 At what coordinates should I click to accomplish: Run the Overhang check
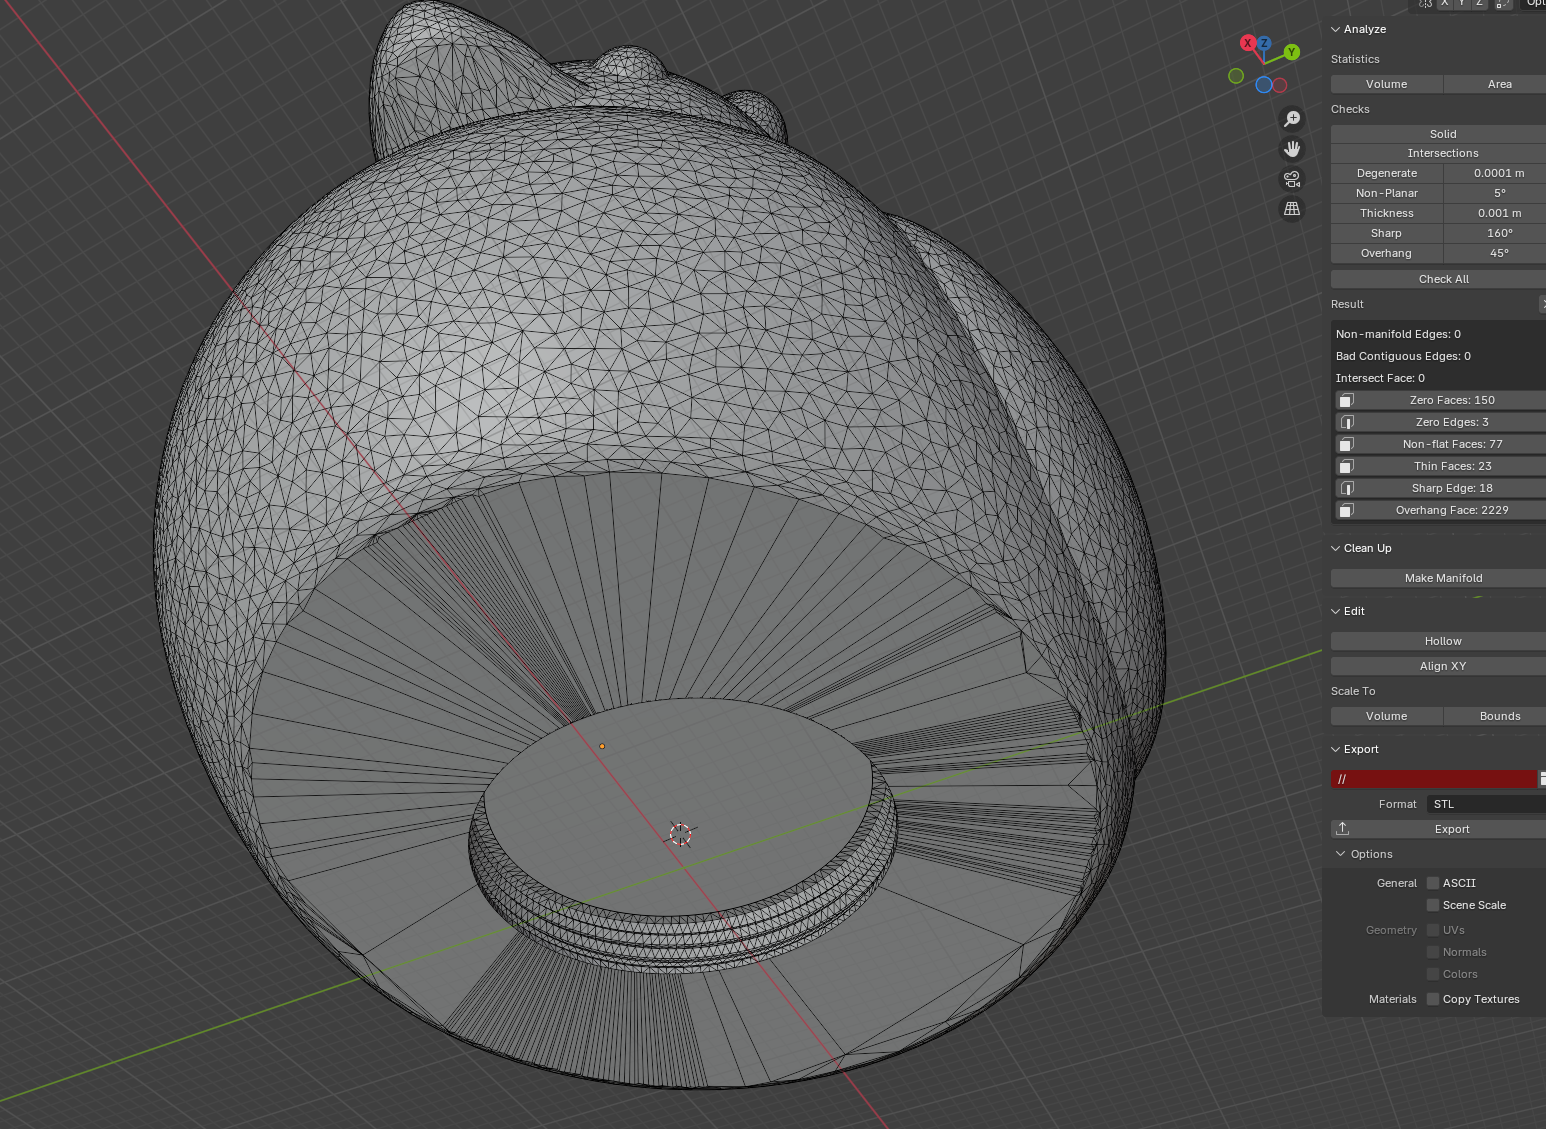click(1387, 253)
